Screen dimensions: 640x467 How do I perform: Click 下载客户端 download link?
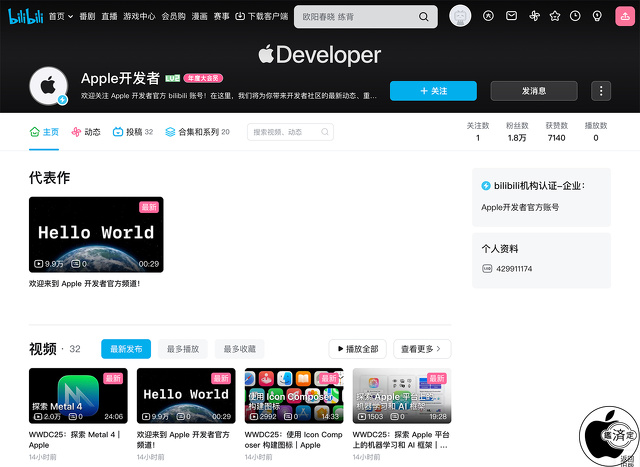262,16
